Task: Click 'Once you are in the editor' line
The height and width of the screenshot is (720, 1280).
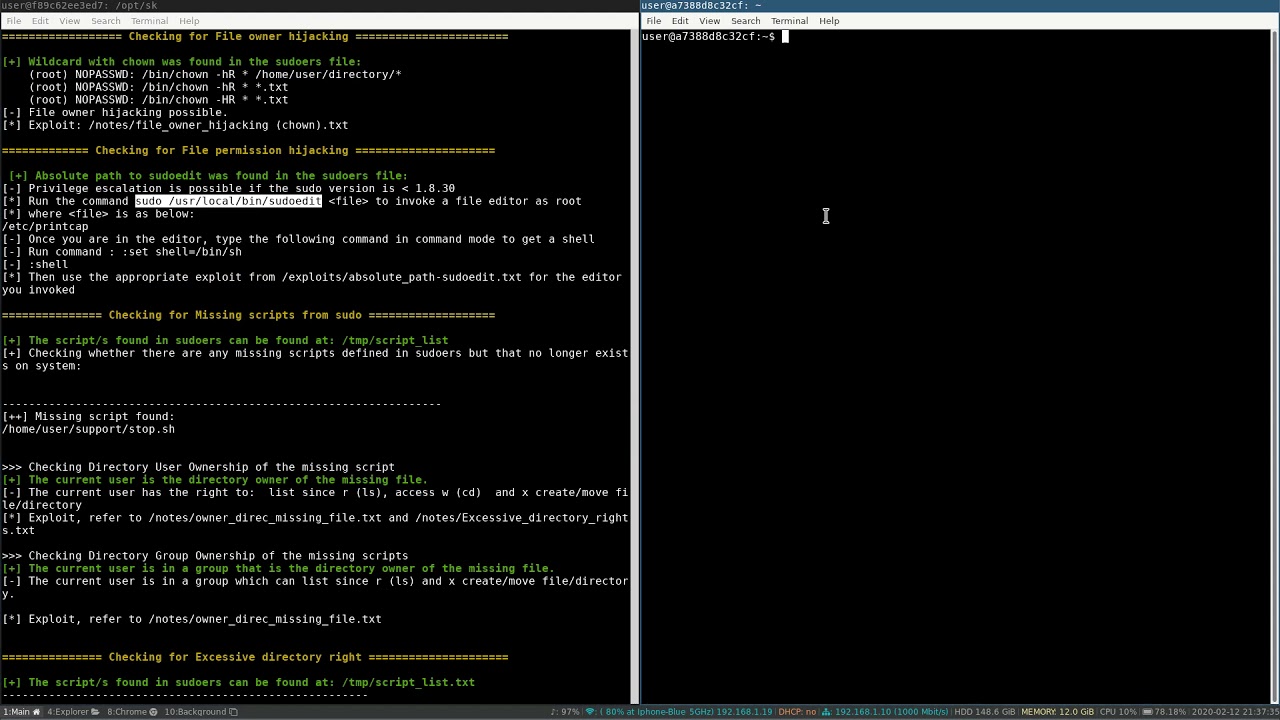Action: [298, 240]
